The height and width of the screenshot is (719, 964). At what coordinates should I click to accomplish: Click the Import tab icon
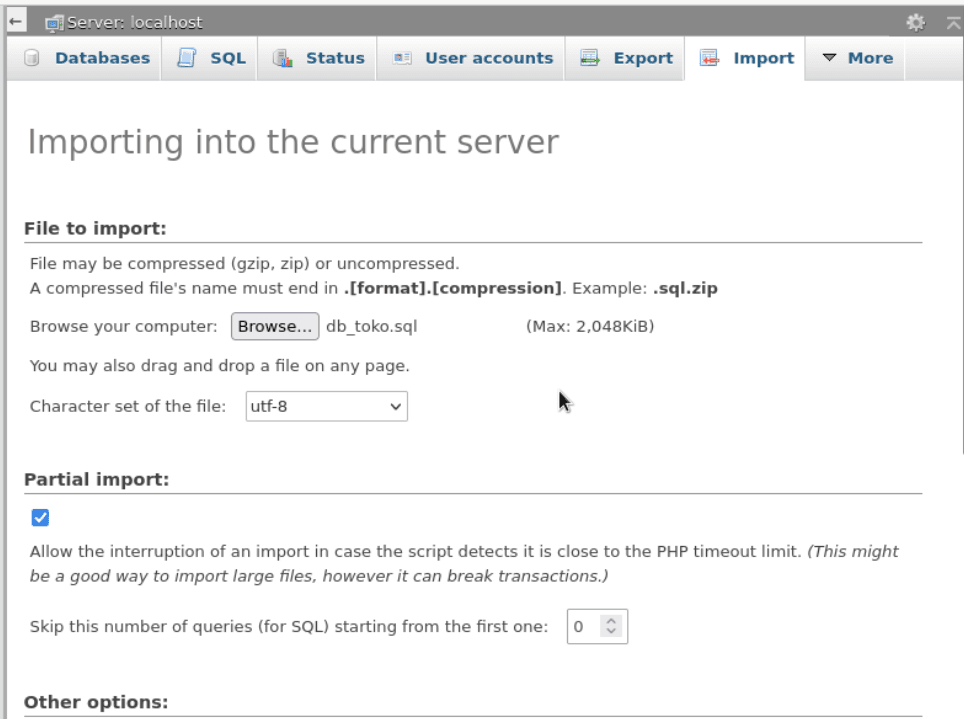(x=709, y=58)
